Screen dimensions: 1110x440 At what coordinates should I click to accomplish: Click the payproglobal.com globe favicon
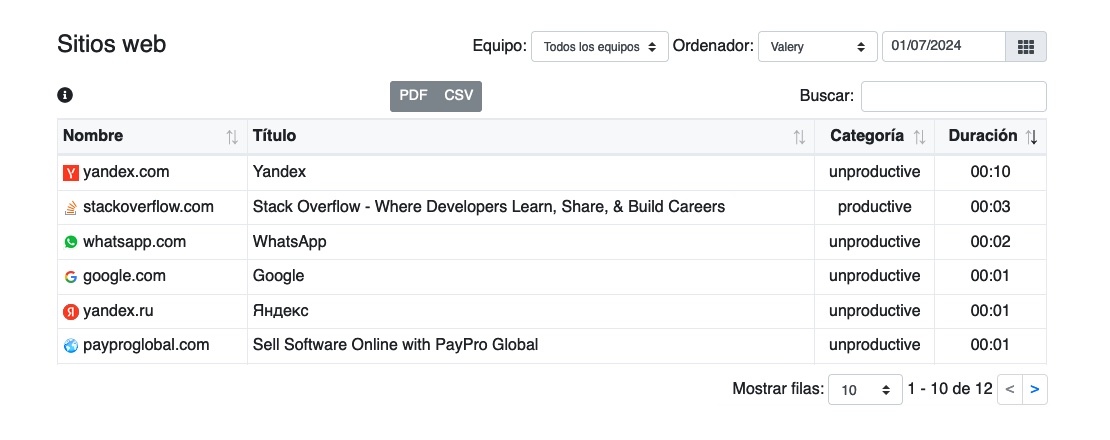pyautogui.click(x=71, y=345)
